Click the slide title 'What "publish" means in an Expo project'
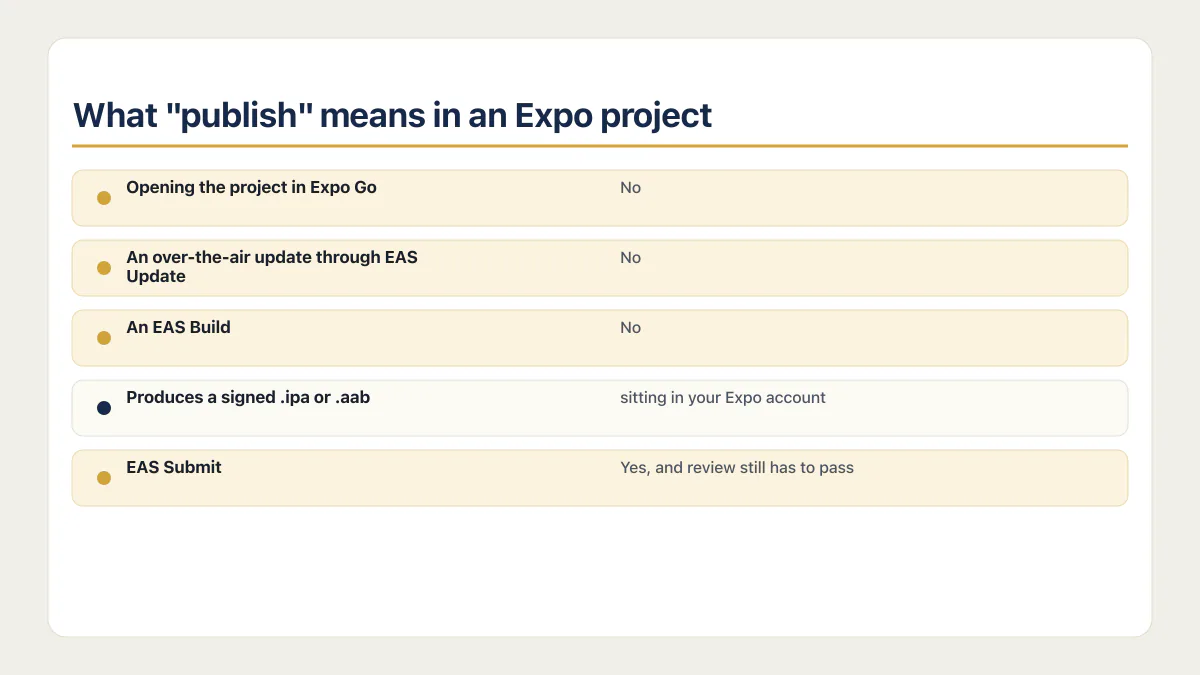 [392, 115]
